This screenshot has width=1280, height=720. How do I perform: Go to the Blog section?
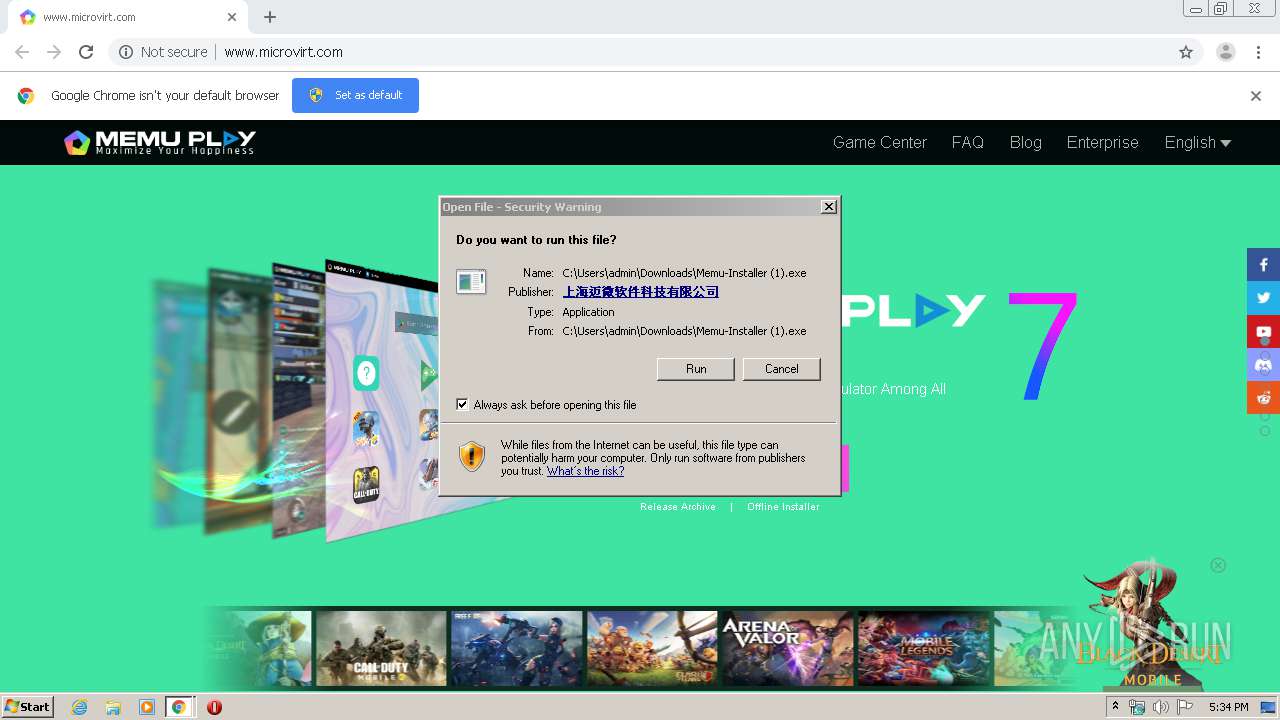[1025, 142]
